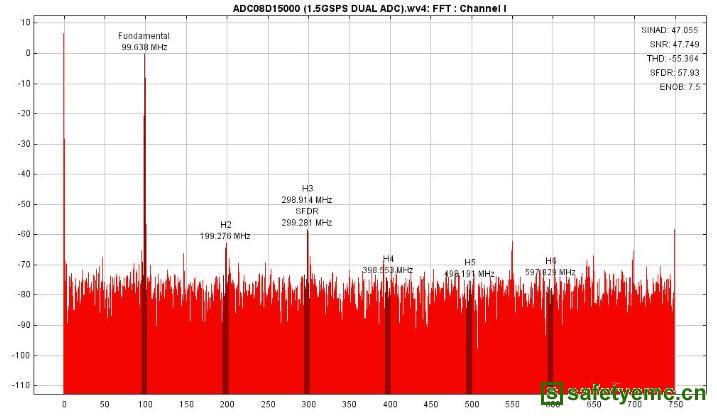This screenshot has height=416, width=717.
Task: Click the H3 298.914 MHz harmonic label
Action: [x=307, y=194]
